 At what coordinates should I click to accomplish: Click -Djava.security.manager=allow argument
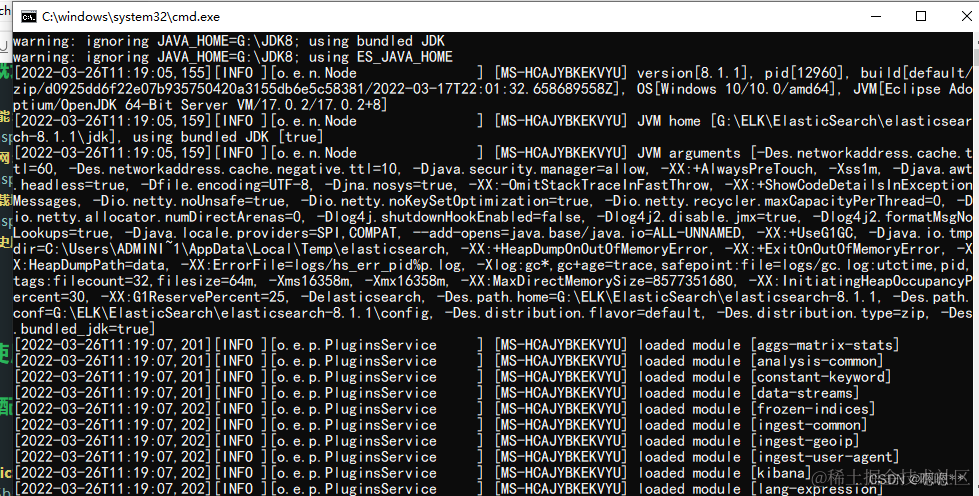[531, 169]
